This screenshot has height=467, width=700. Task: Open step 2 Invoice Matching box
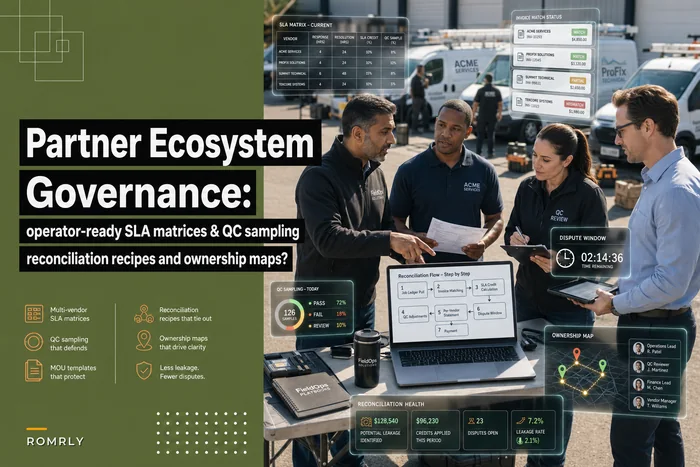(450, 289)
